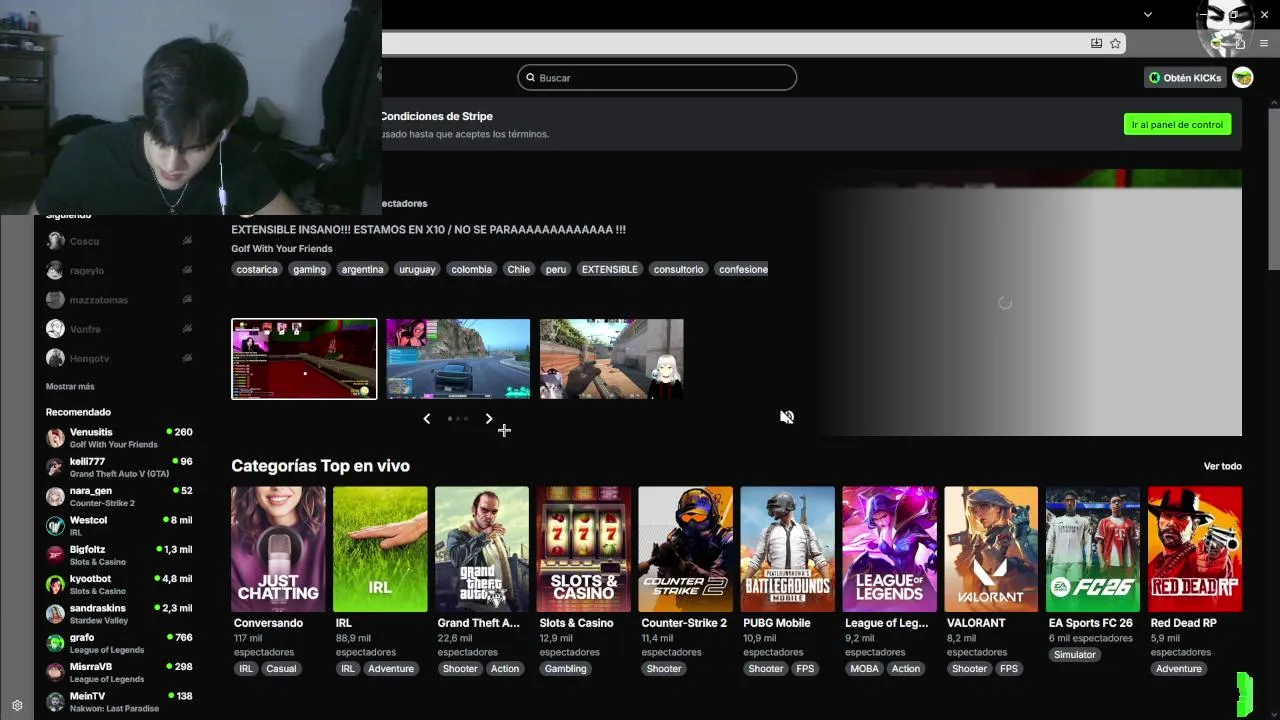Viewport: 1280px width, 720px height.
Task: Go to previous carousel slide arrow
Action: tap(427, 419)
